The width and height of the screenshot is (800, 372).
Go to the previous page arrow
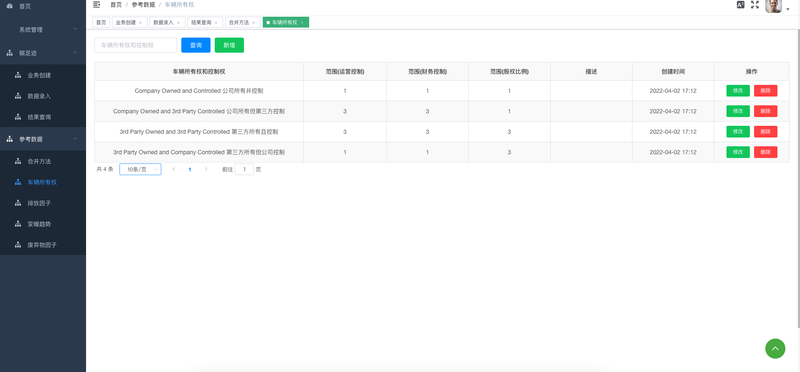click(x=173, y=169)
